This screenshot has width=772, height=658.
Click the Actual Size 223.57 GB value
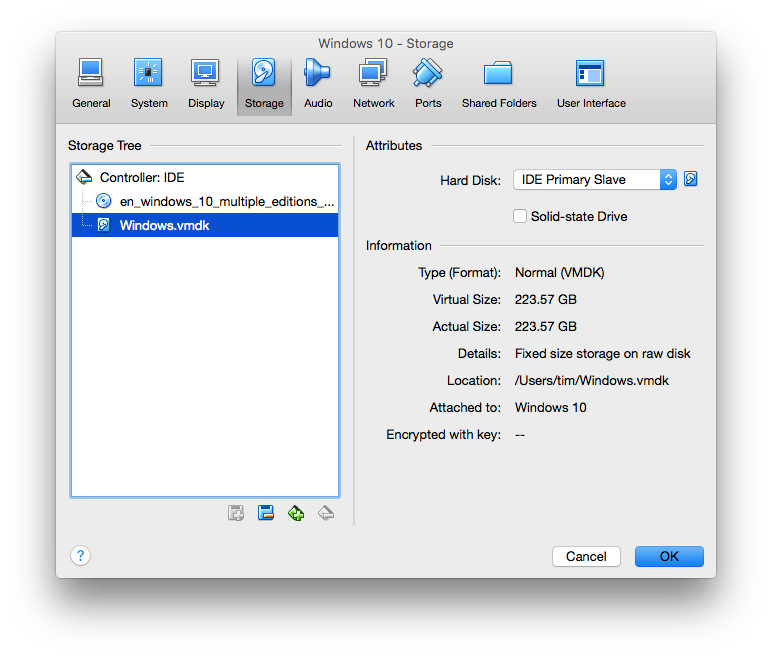point(546,327)
